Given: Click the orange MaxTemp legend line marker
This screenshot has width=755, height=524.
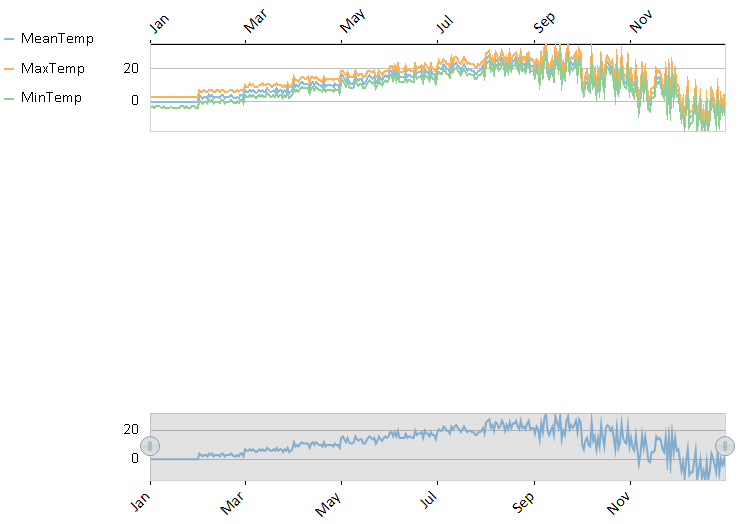Looking at the screenshot, I should [x=10, y=69].
